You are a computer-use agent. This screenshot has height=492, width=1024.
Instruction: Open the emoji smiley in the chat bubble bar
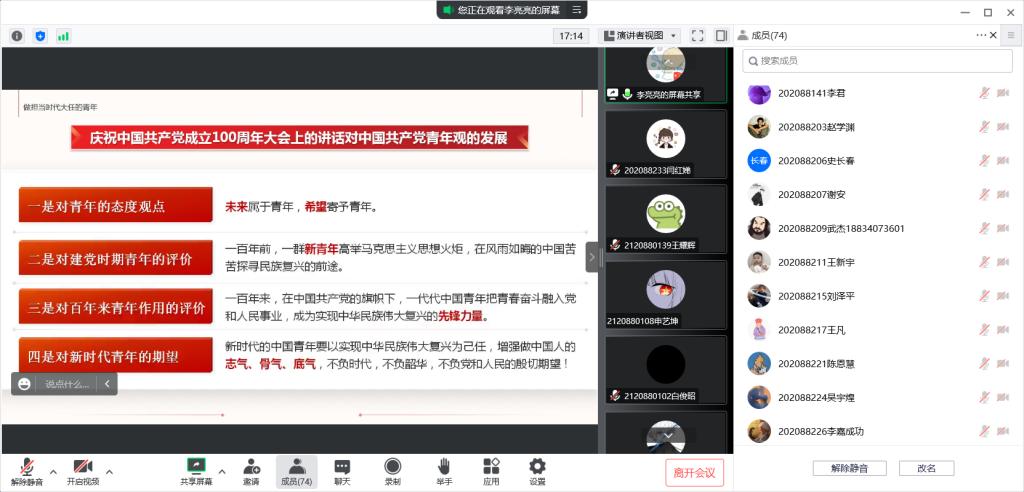click(24, 384)
